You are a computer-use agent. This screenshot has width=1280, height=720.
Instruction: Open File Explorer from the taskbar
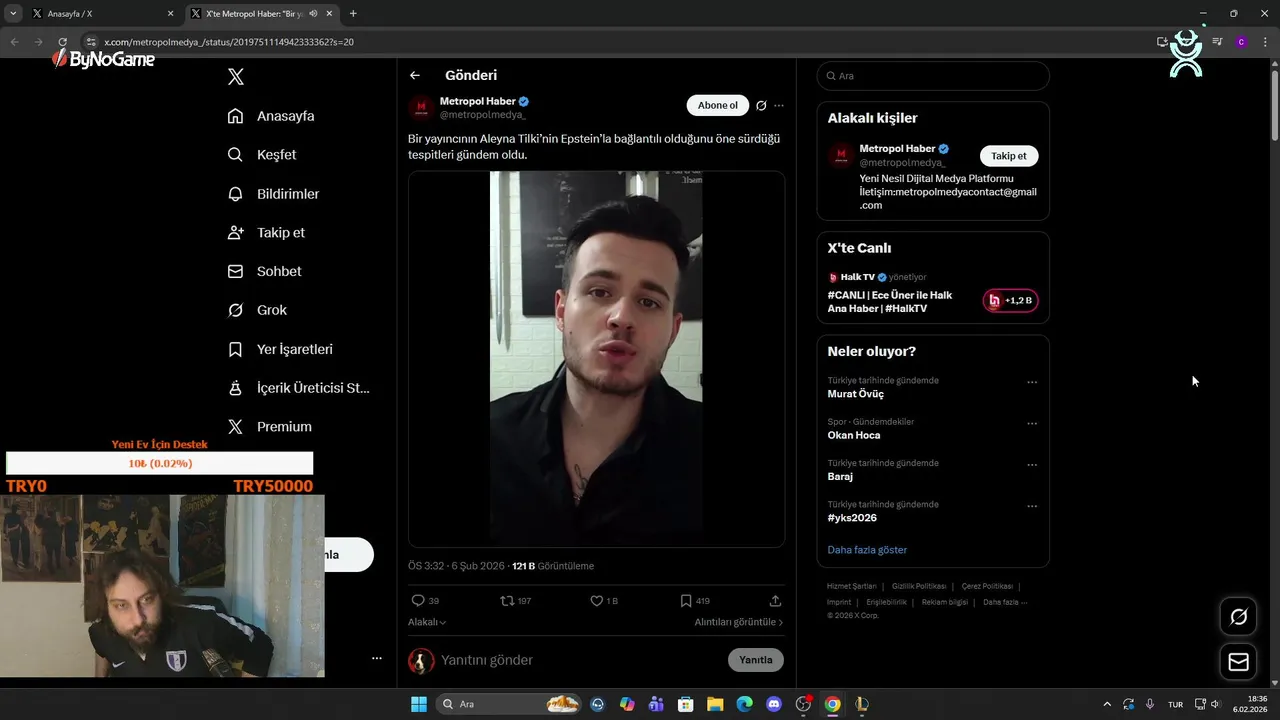pos(715,704)
